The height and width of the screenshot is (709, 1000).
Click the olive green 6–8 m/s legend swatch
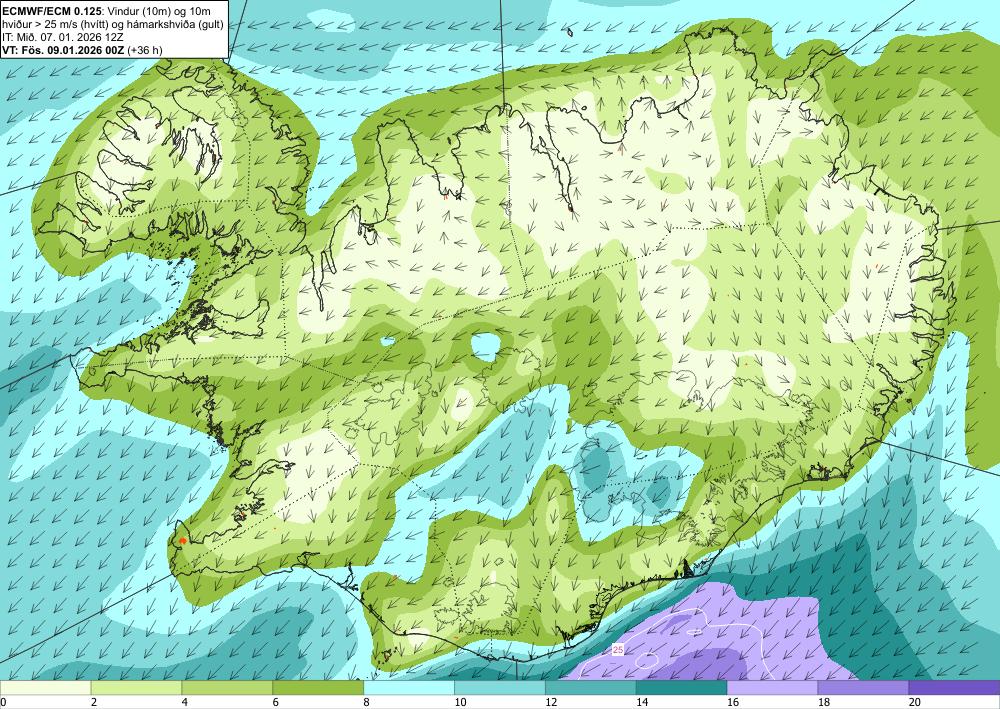click(318, 687)
